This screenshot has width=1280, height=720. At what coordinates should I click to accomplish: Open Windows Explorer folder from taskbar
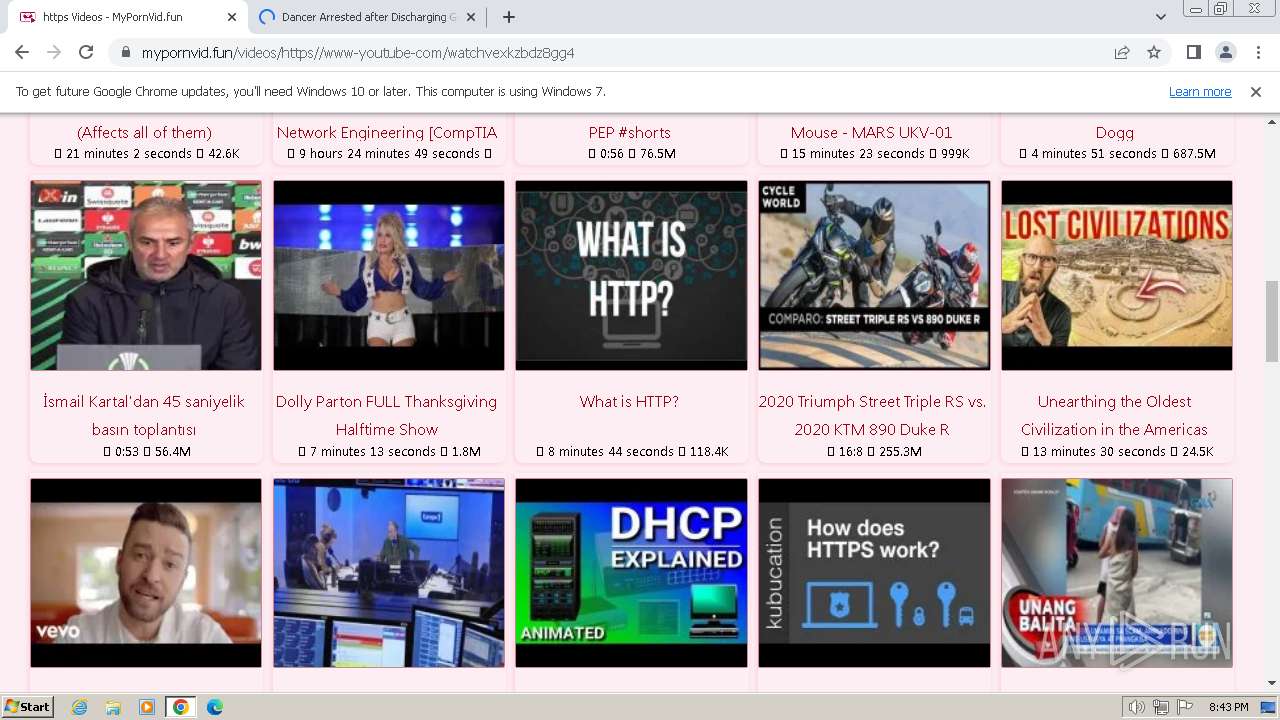(x=113, y=707)
